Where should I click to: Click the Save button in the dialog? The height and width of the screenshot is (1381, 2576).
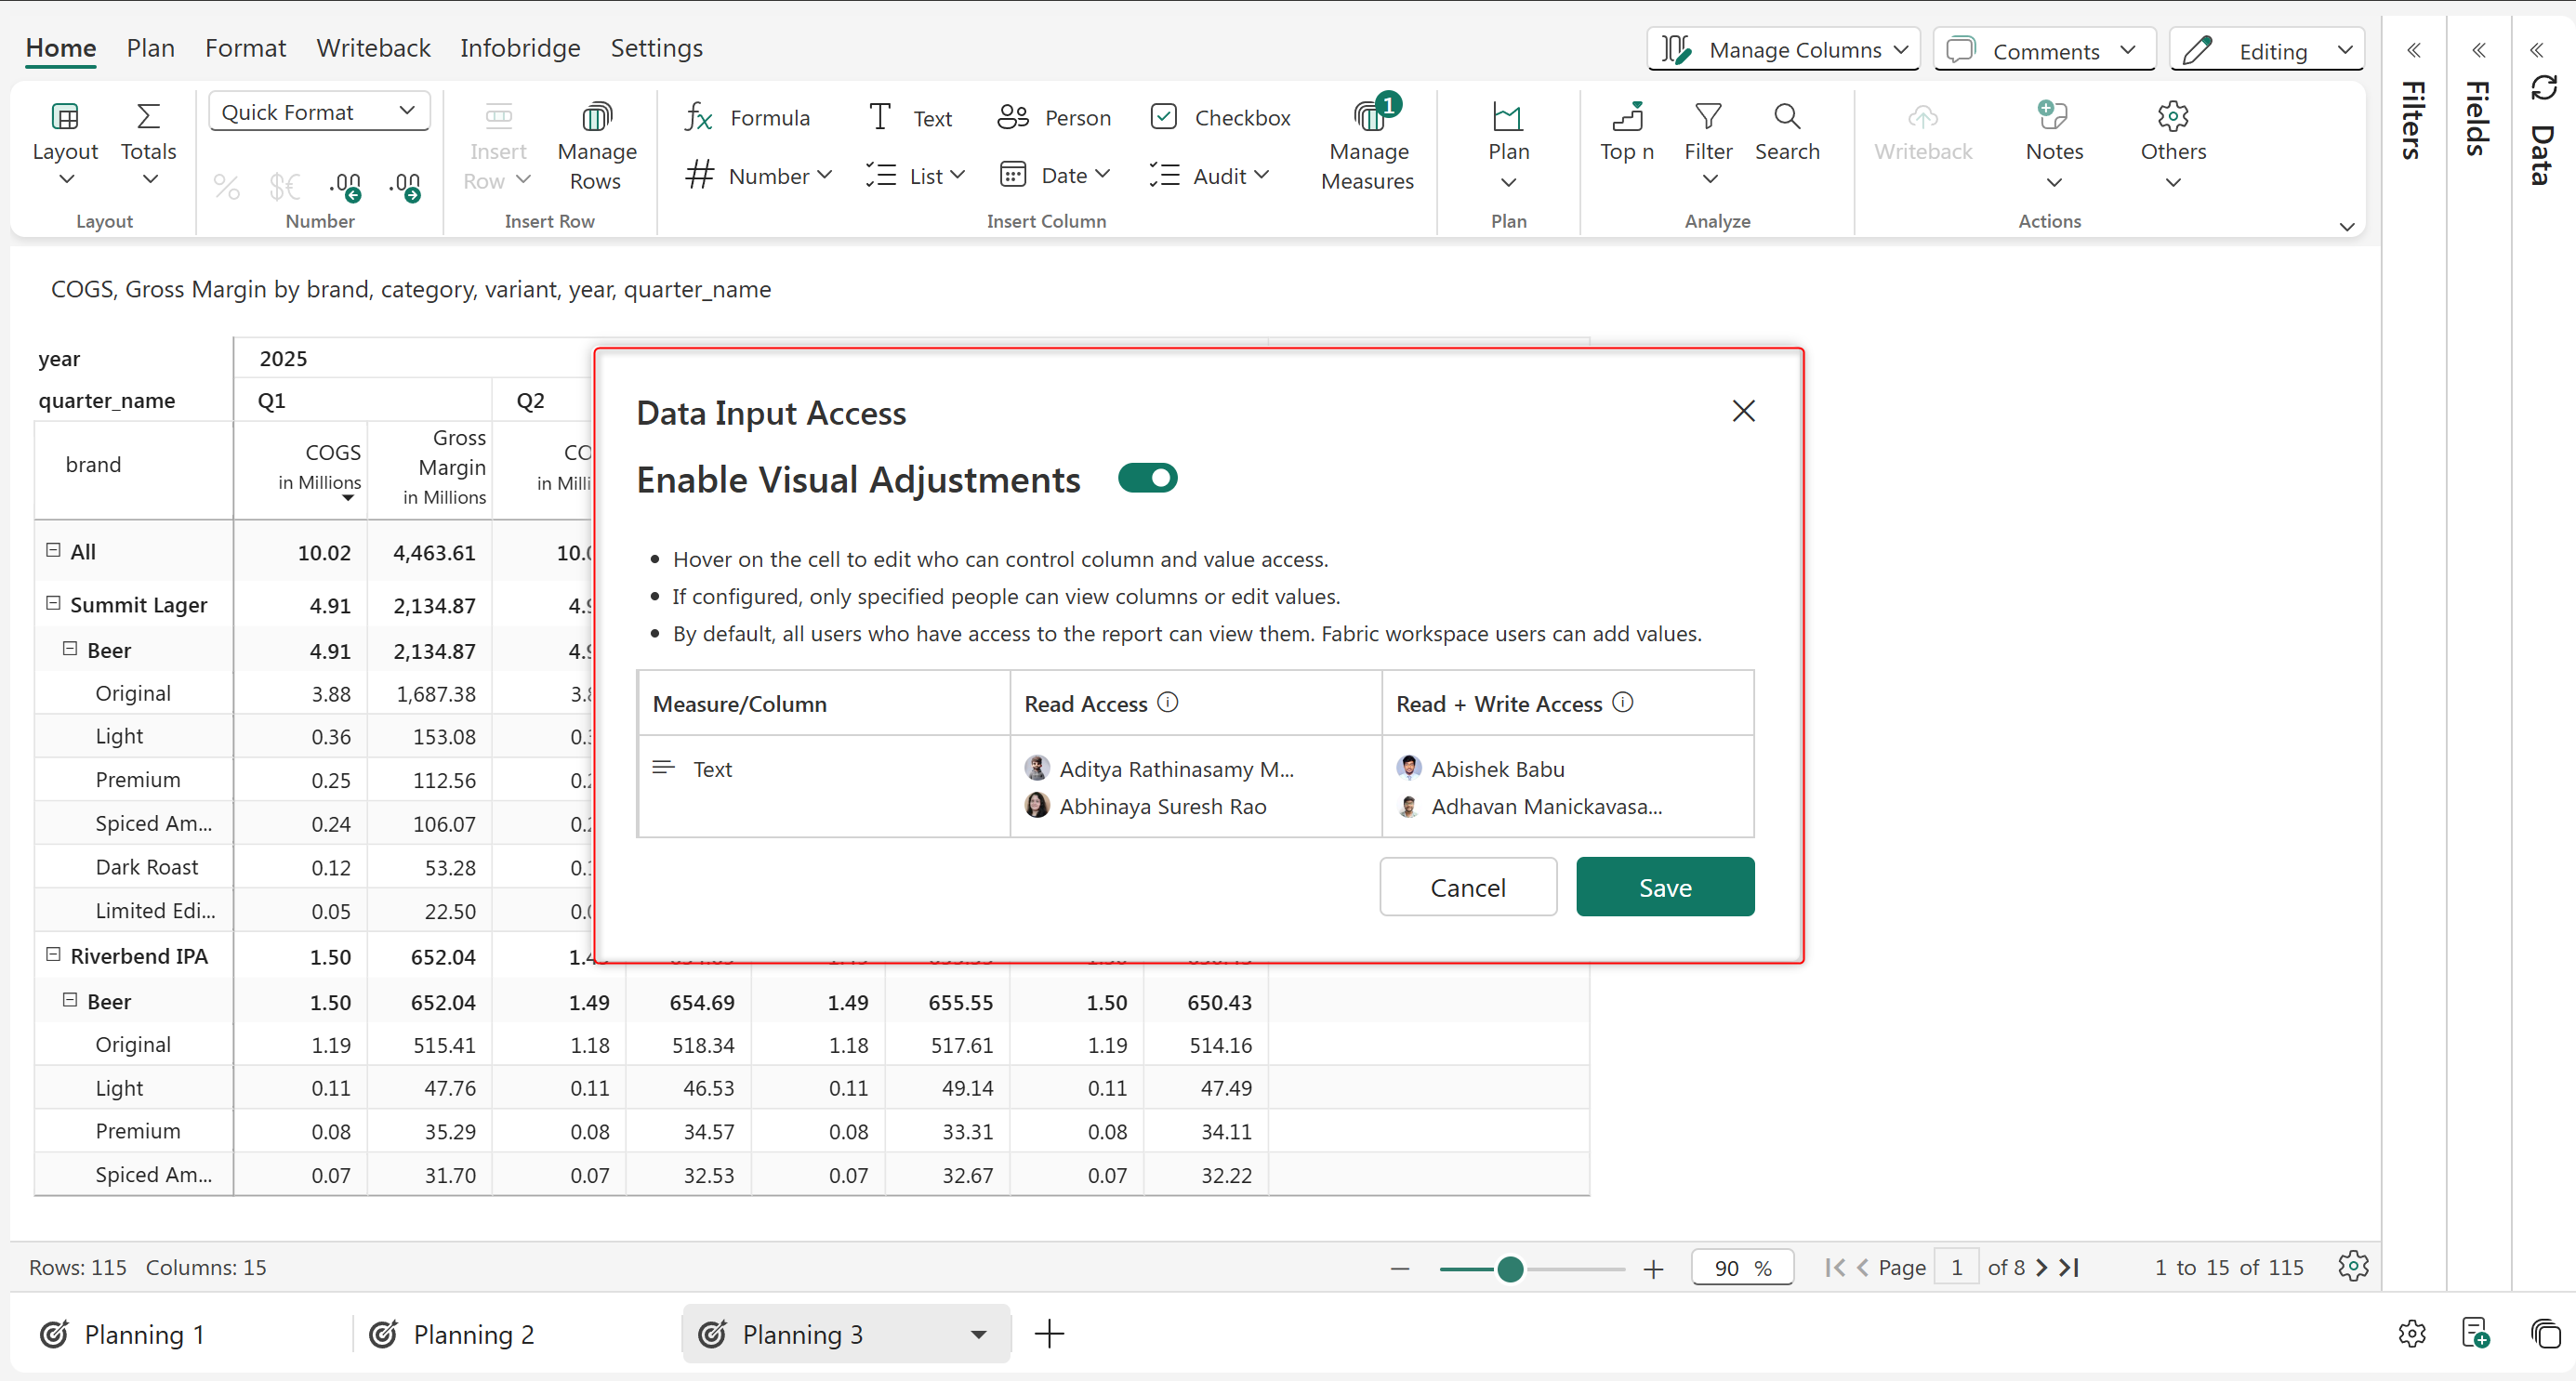1664,887
